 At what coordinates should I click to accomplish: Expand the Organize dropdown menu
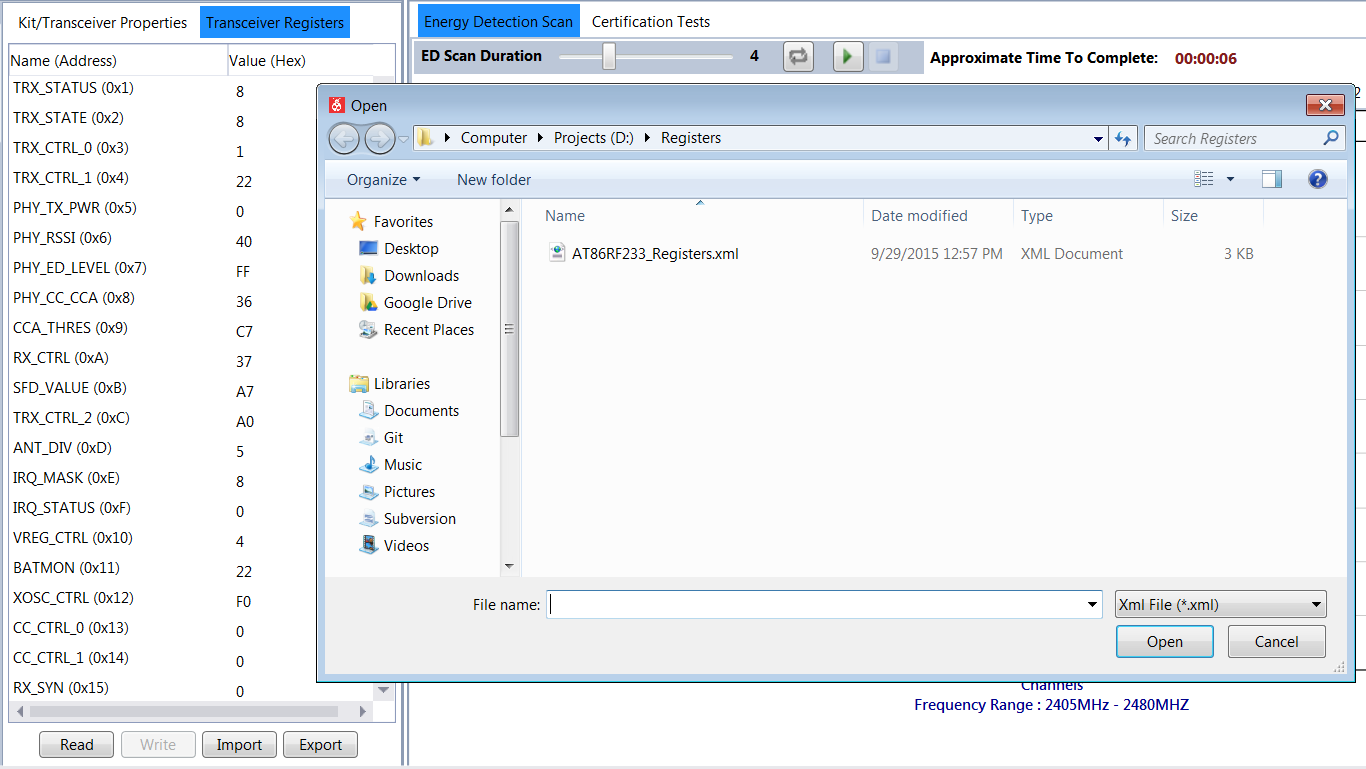pos(383,180)
